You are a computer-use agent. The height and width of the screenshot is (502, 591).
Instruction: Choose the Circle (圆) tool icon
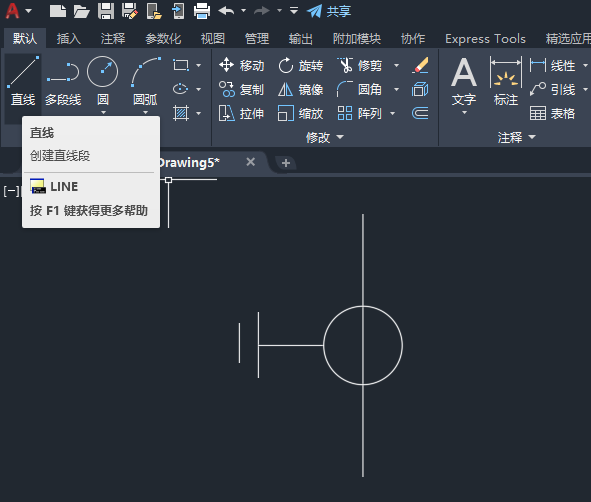[x=103, y=72]
